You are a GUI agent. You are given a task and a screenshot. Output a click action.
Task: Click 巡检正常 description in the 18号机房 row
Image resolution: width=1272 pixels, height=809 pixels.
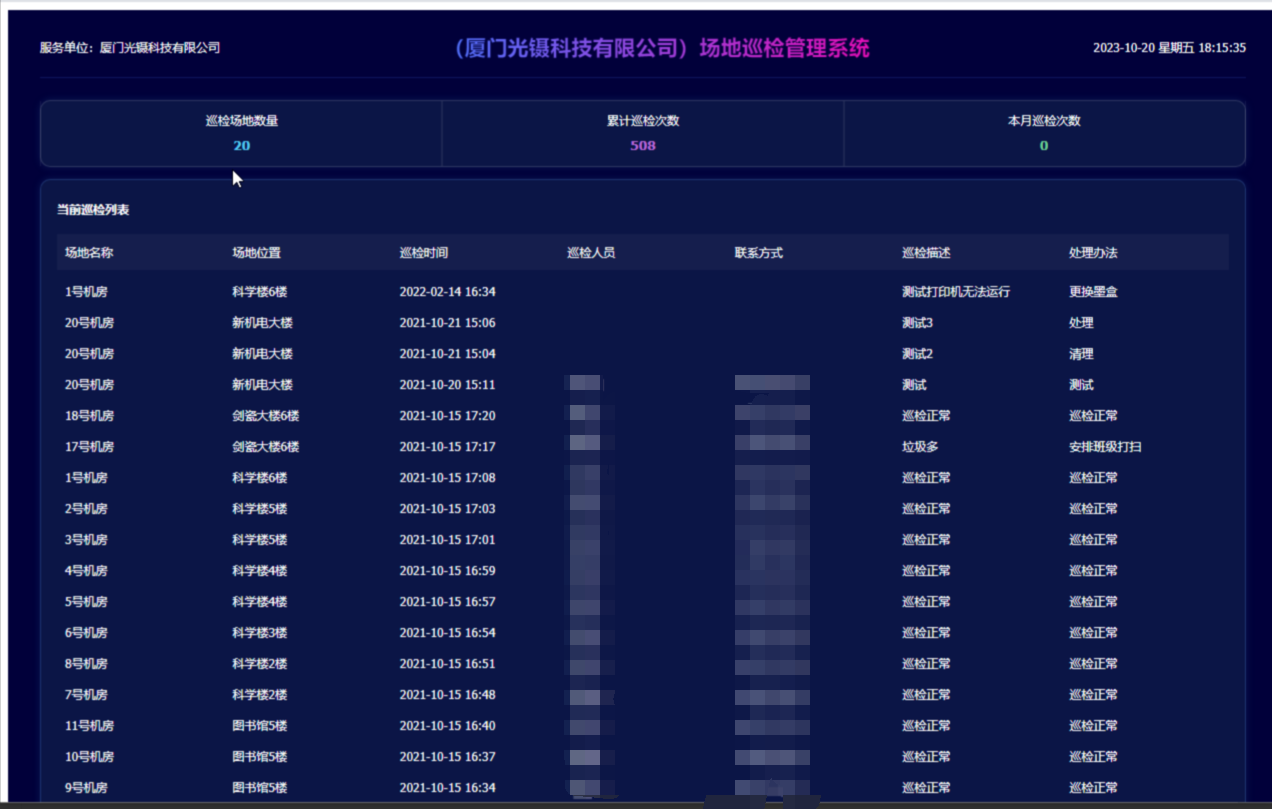tap(926, 416)
